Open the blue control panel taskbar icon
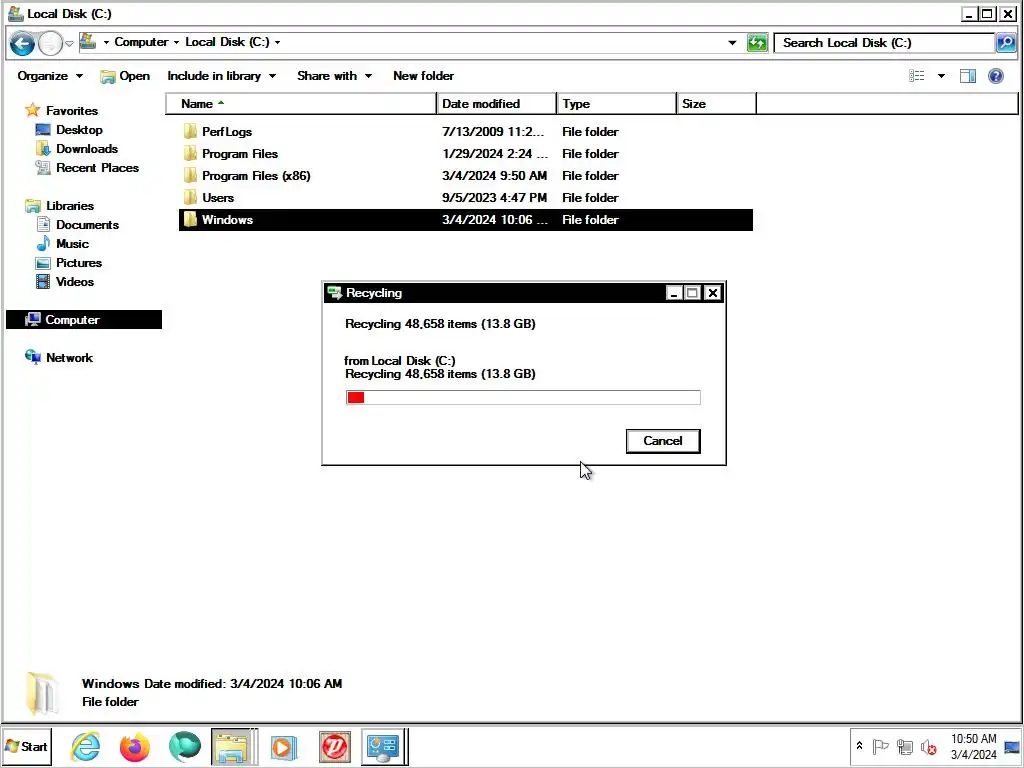The image size is (1024, 768). pyautogui.click(x=383, y=747)
